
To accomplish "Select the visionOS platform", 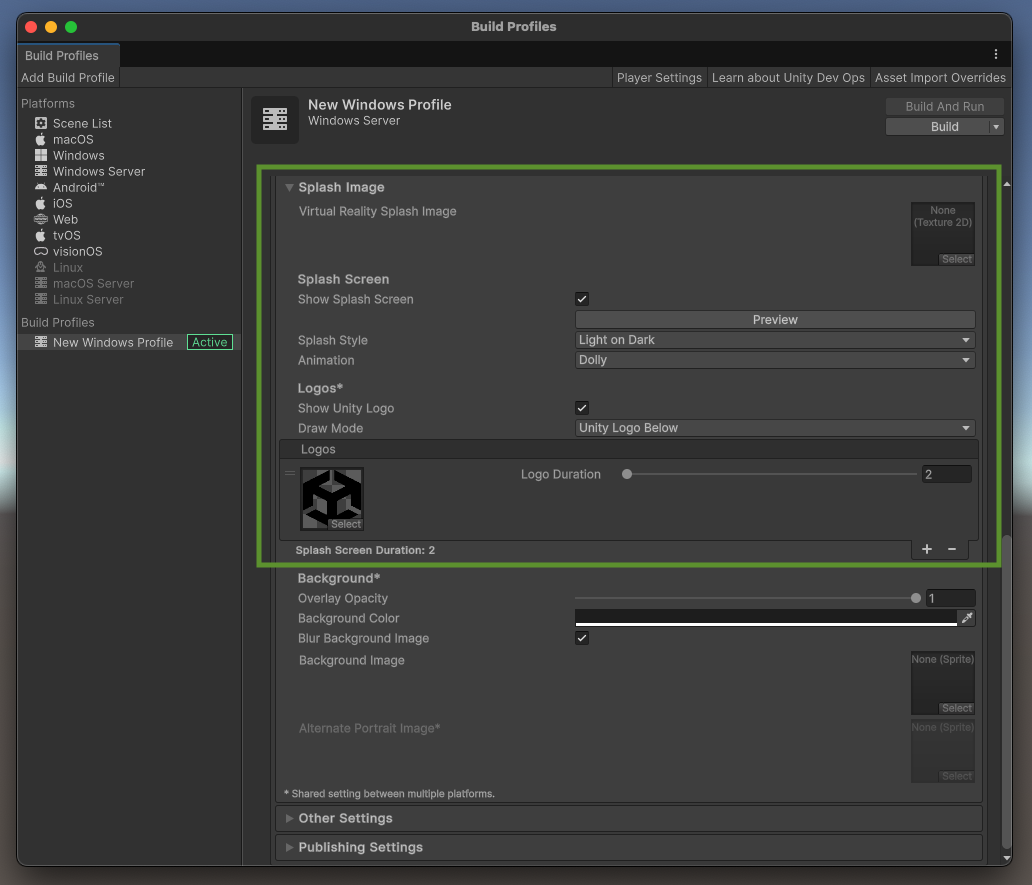I will [x=77, y=251].
